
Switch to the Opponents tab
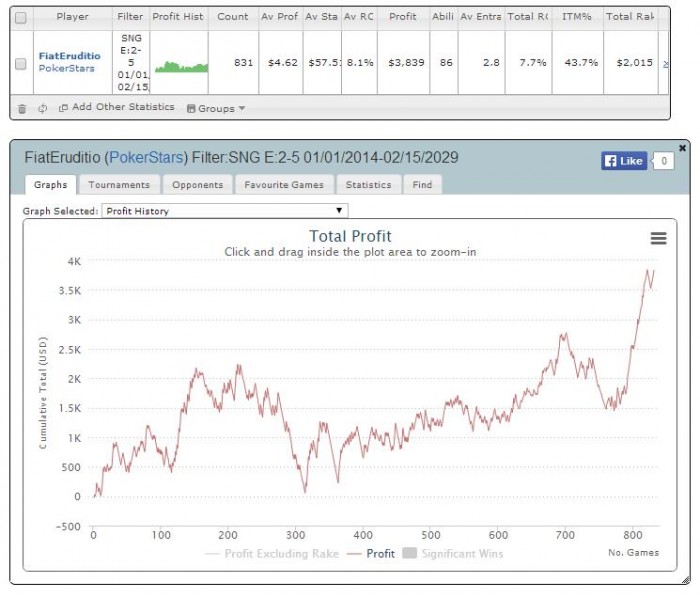pos(198,185)
